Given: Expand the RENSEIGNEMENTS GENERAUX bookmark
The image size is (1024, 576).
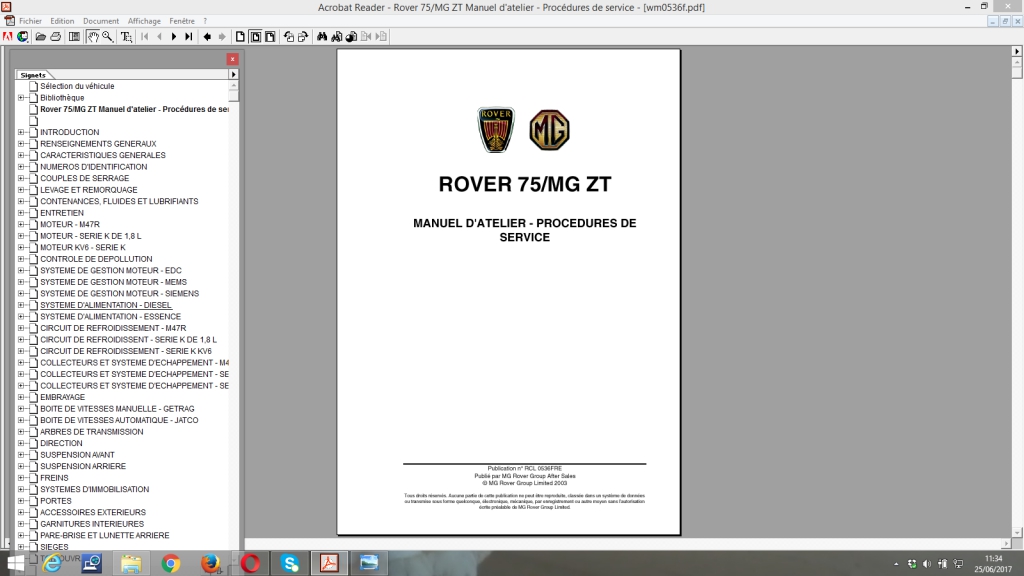Looking at the screenshot, I should tap(21, 144).
